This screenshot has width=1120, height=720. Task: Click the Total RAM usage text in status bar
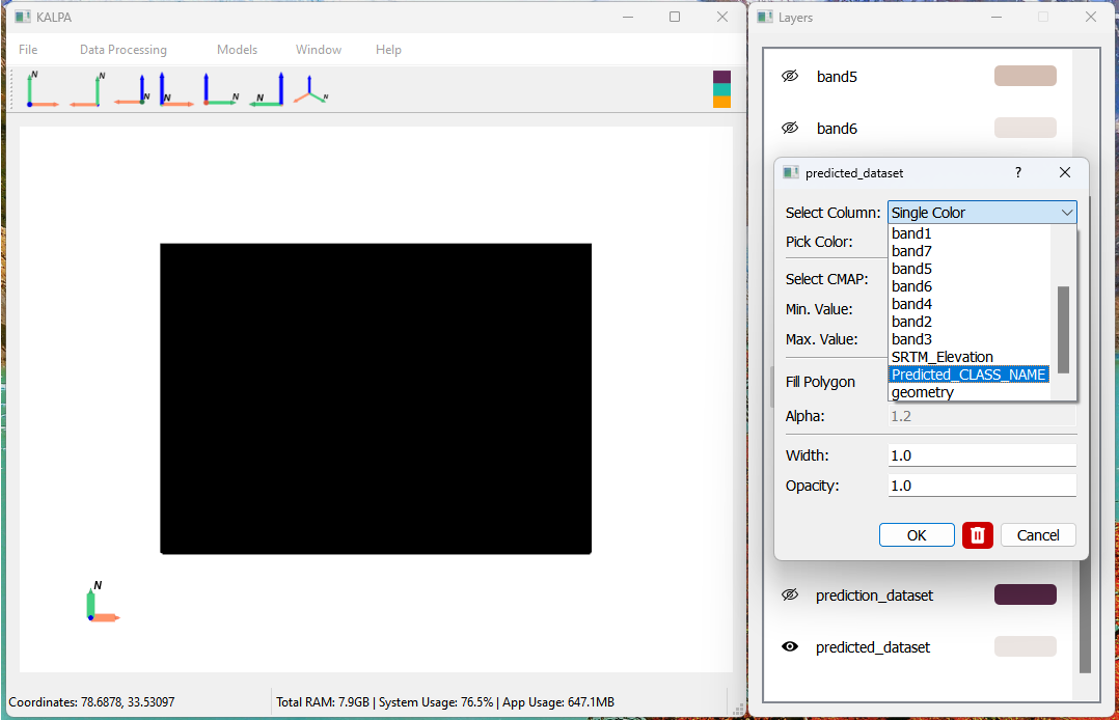[x=445, y=702]
